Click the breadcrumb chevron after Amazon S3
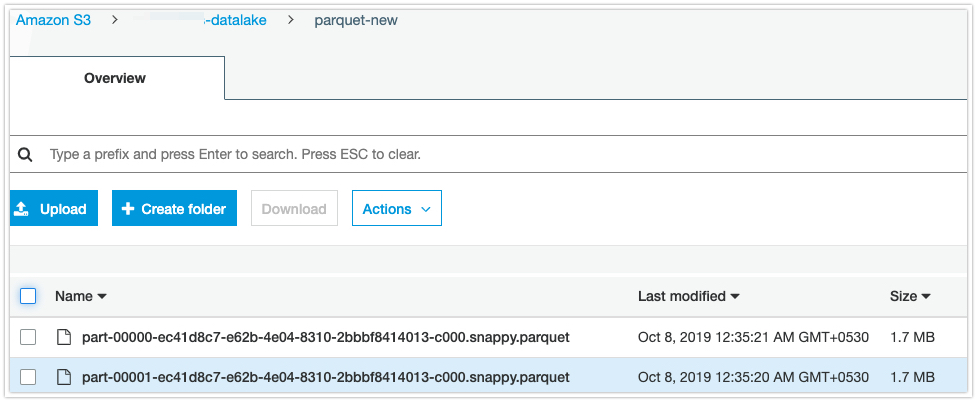 115,20
